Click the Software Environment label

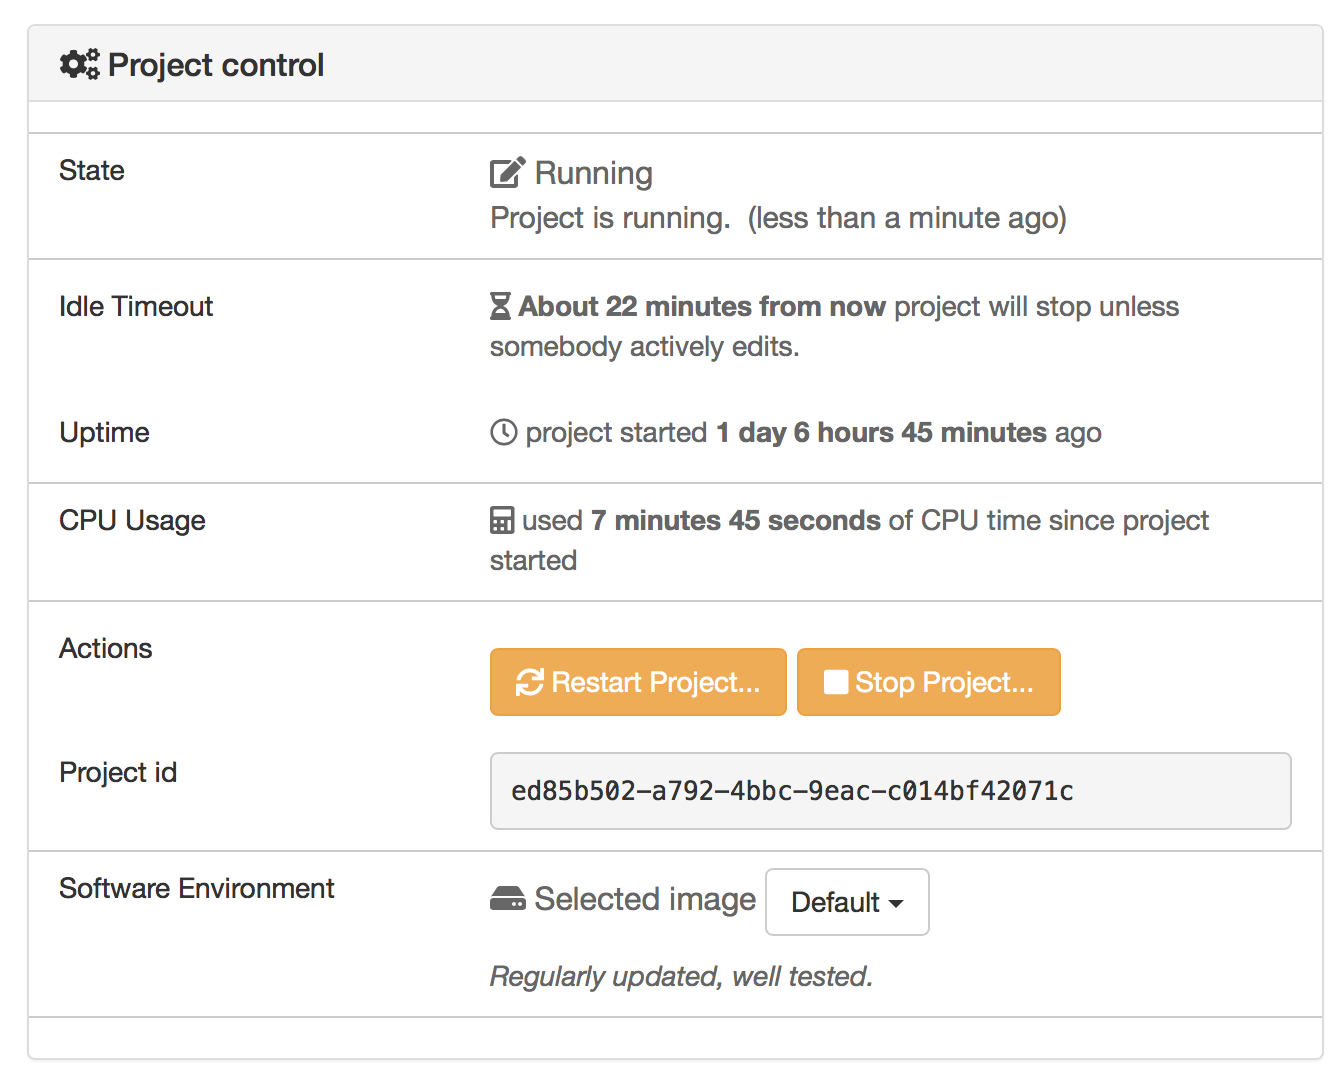click(196, 888)
